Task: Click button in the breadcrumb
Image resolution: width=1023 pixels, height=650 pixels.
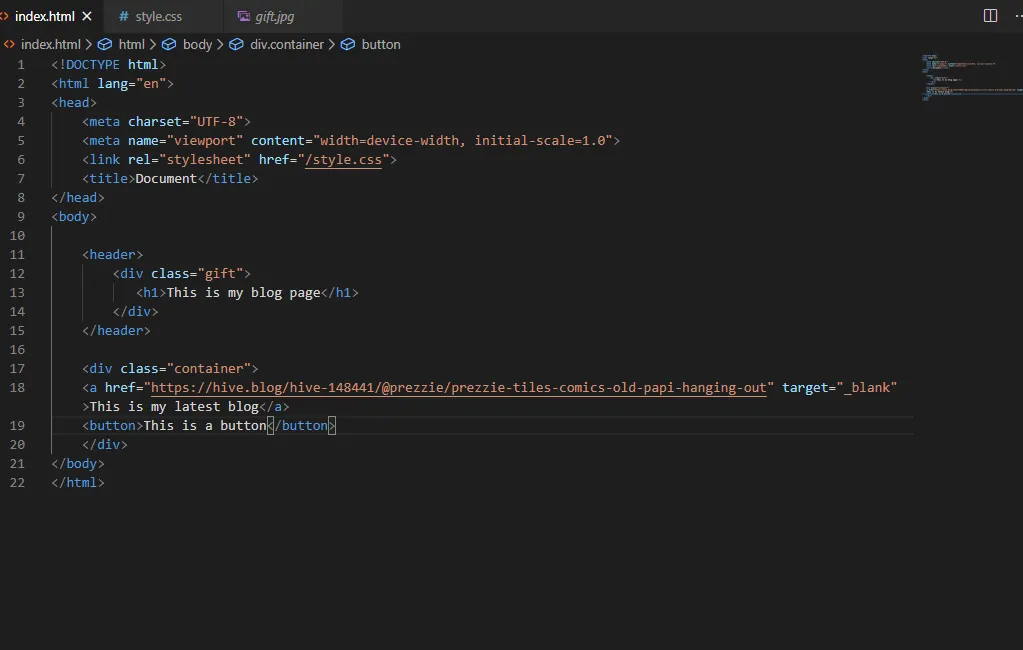Action: pos(381,44)
